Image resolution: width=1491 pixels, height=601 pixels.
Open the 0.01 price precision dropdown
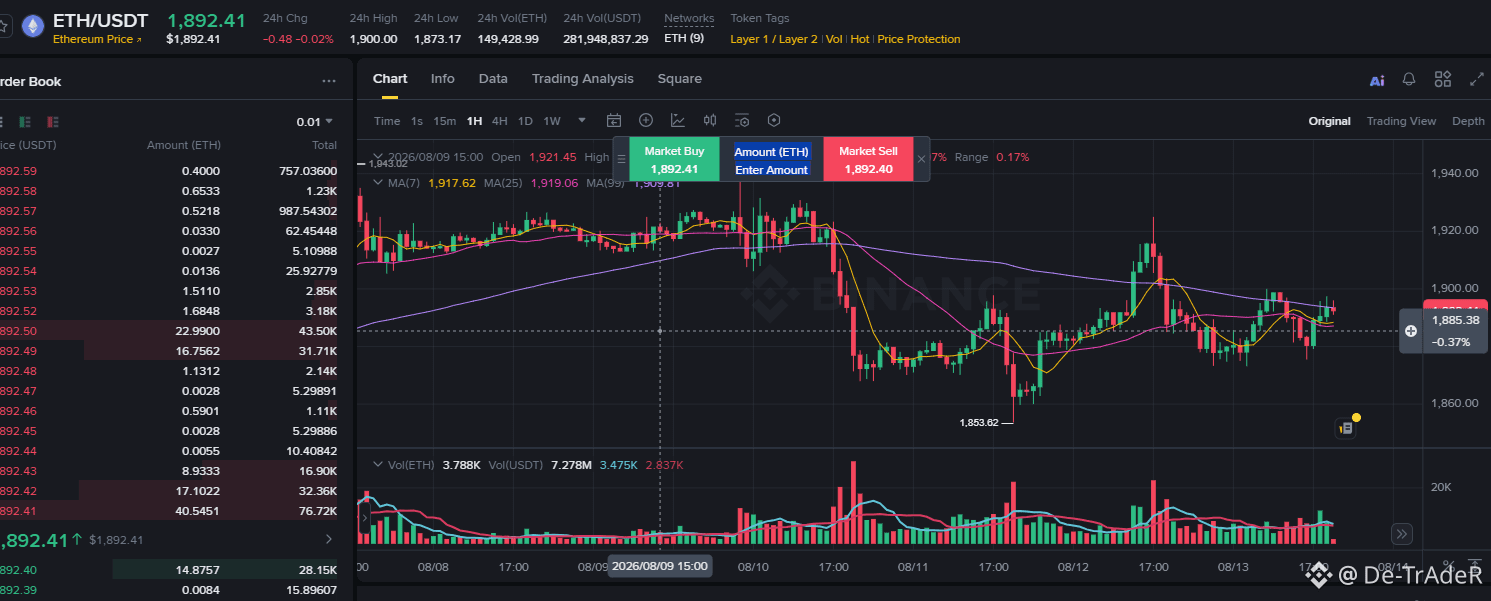[x=315, y=122]
